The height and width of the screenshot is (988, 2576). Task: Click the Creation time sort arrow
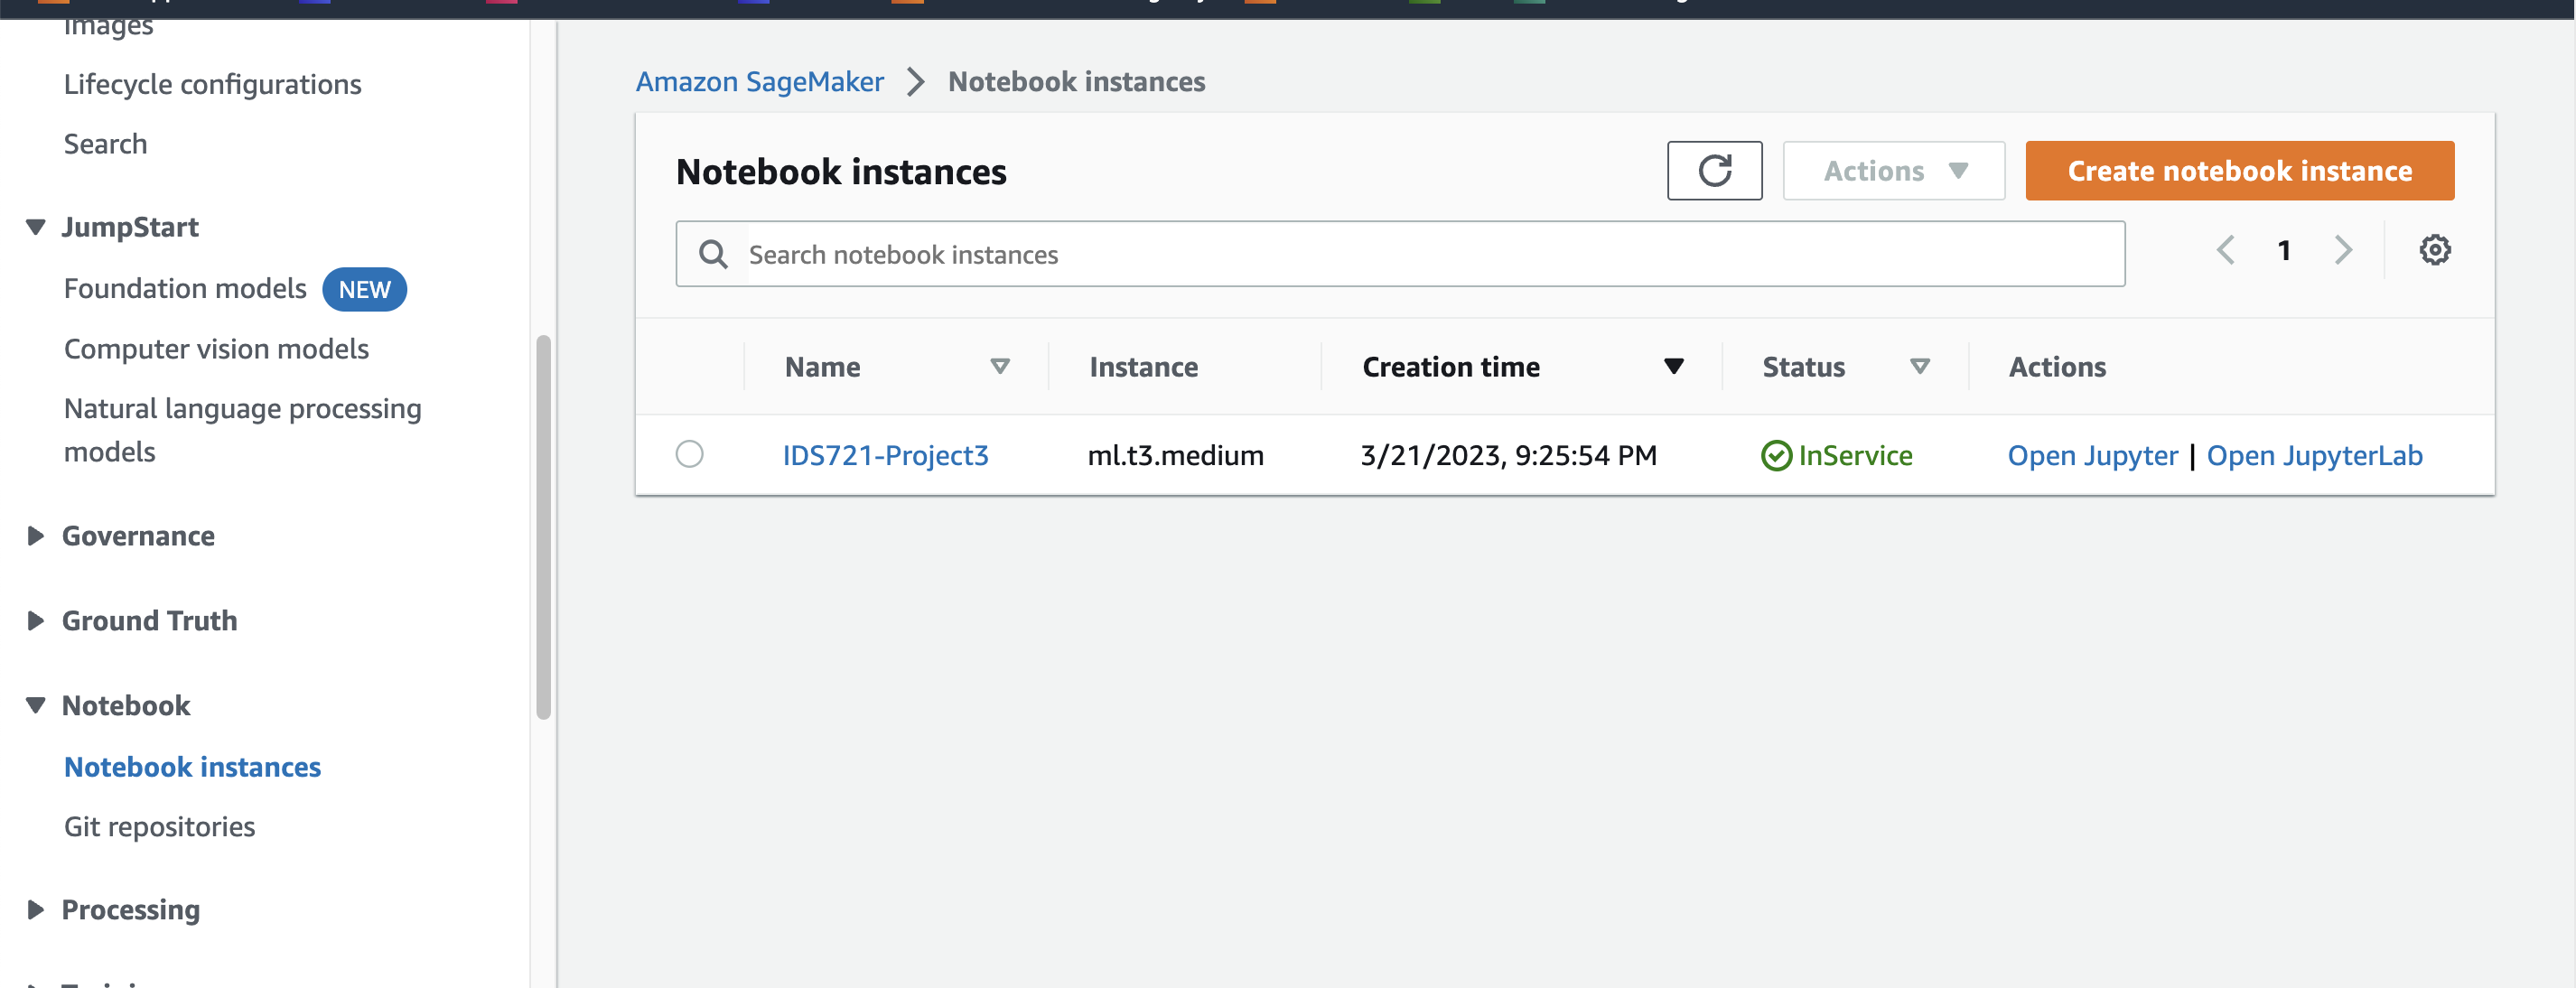(1673, 367)
